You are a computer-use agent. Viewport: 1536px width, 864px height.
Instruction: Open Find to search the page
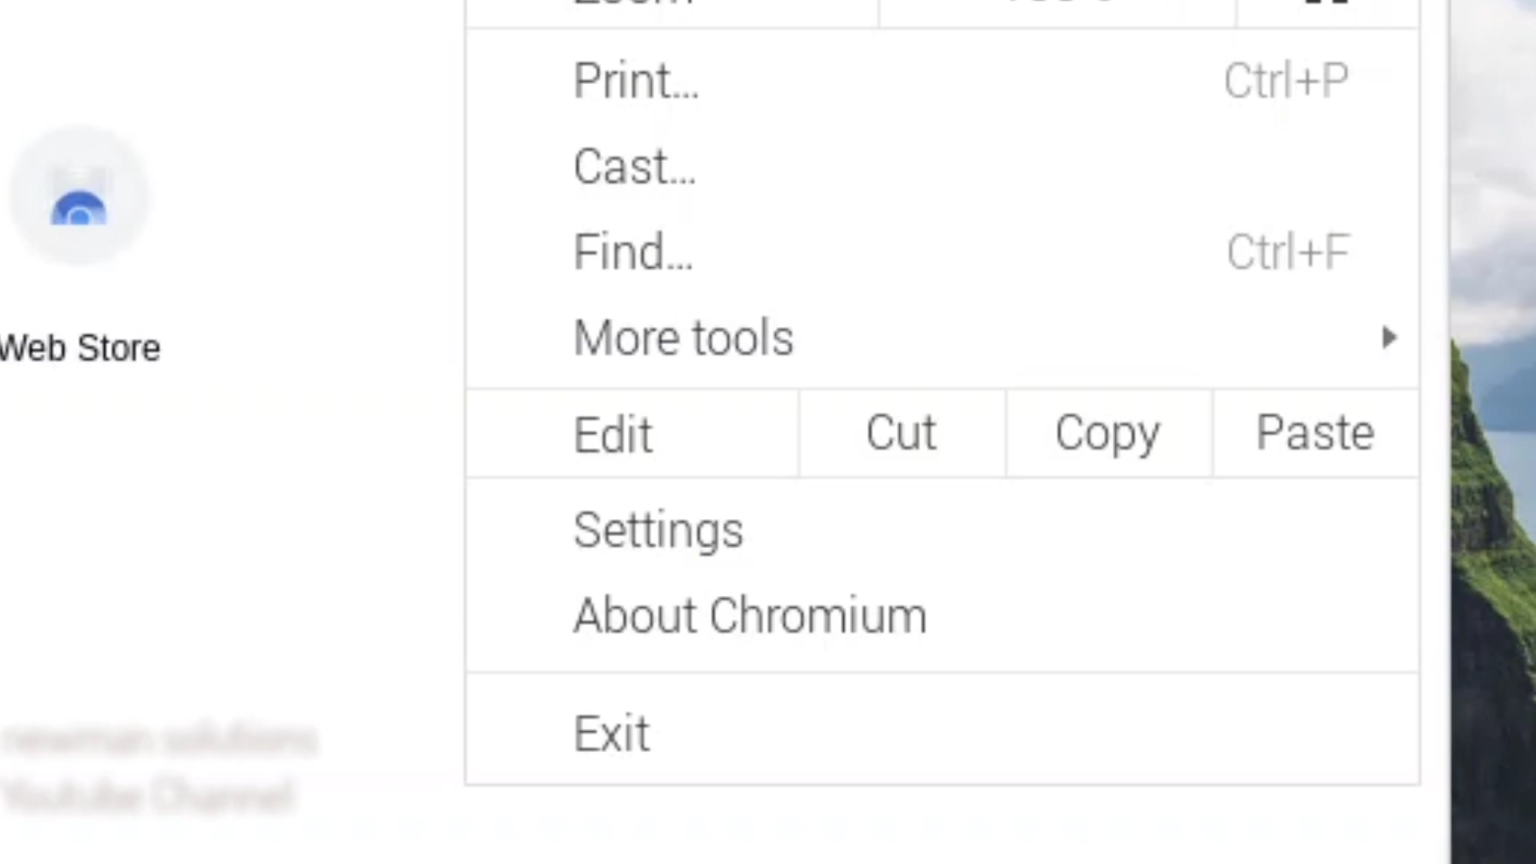coord(632,252)
